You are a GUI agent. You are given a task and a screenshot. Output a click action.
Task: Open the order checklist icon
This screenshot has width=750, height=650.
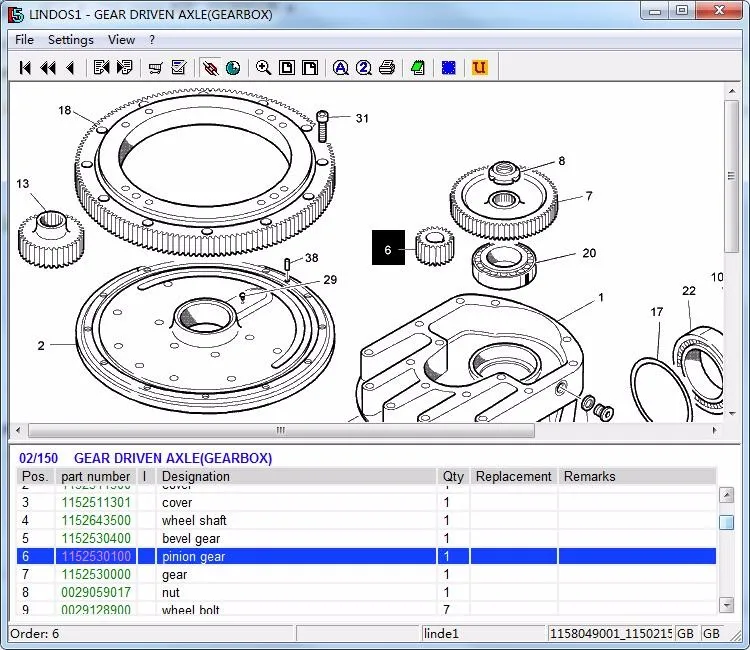[x=179, y=67]
